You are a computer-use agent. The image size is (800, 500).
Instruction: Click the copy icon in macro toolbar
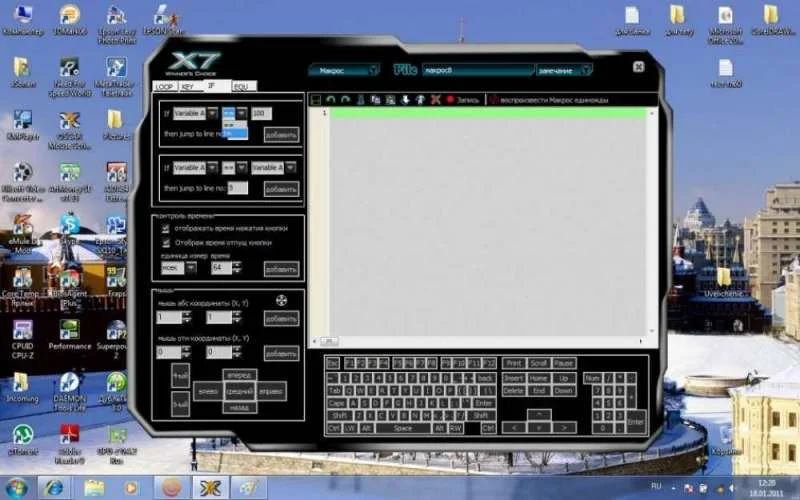tap(376, 99)
